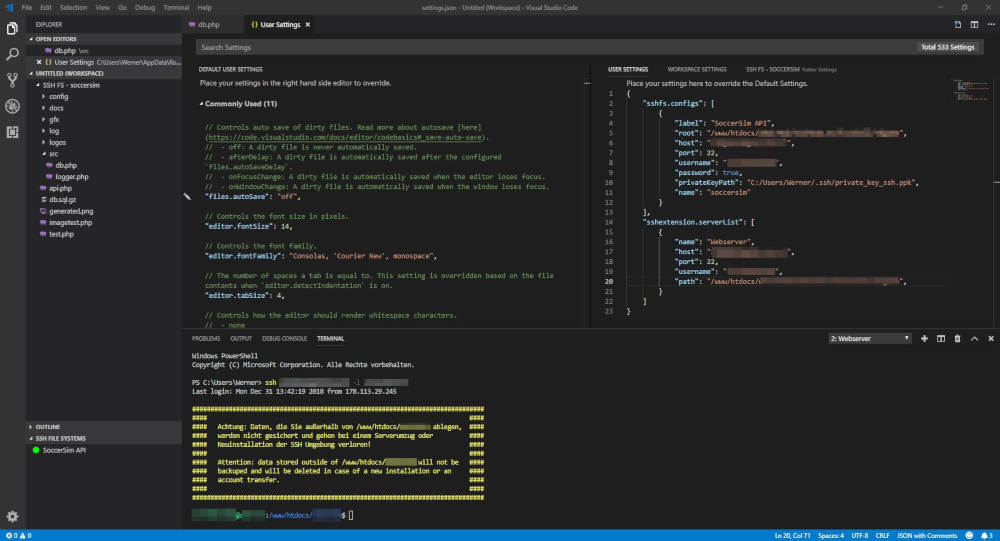Image resolution: width=1000 pixels, height=541 pixels.
Task: Expand the Outline section
Action: point(49,427)
